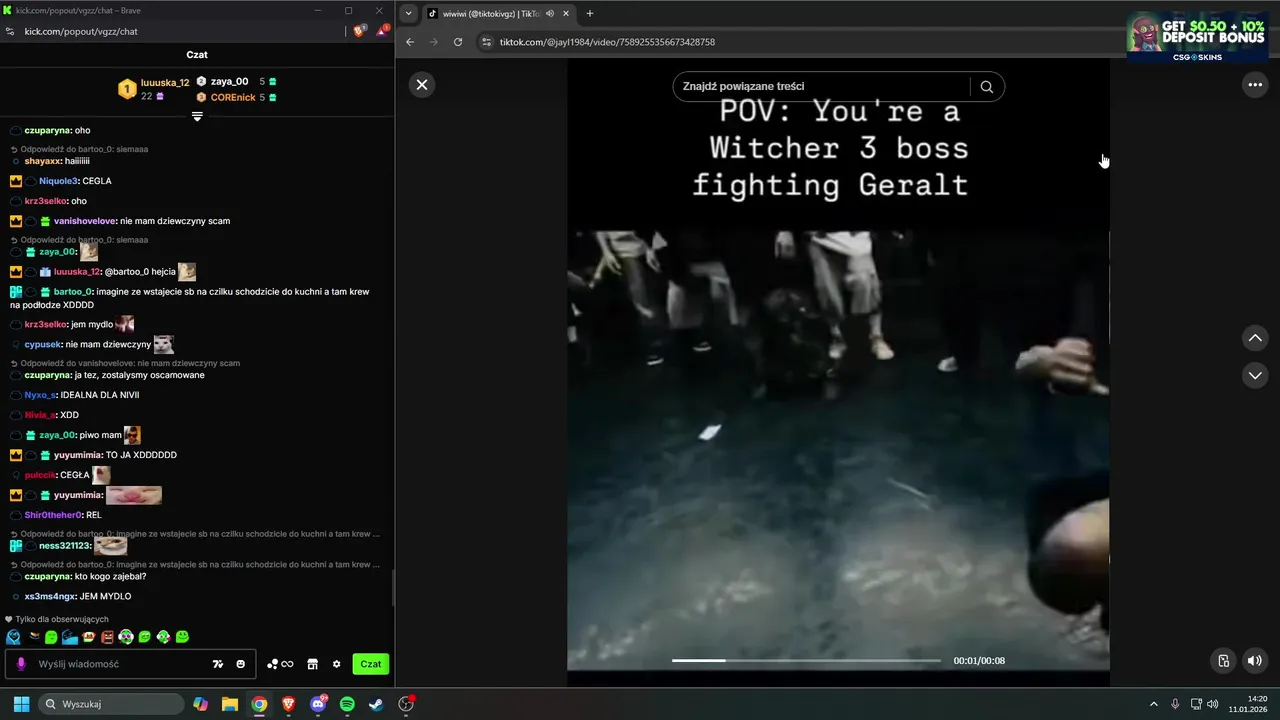Open Steam from the taskbar

tap(376, 704)
